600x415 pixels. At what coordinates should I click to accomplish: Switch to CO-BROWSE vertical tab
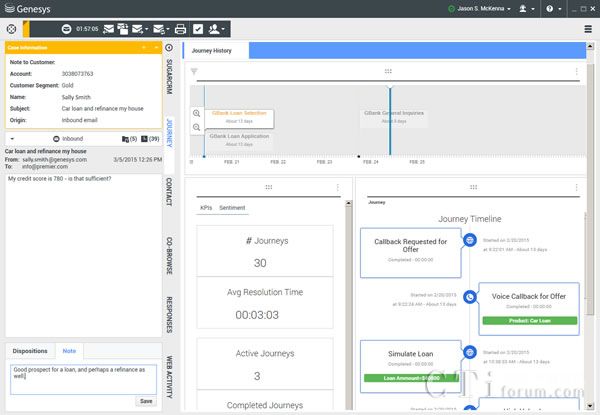(x=169, y=255)
